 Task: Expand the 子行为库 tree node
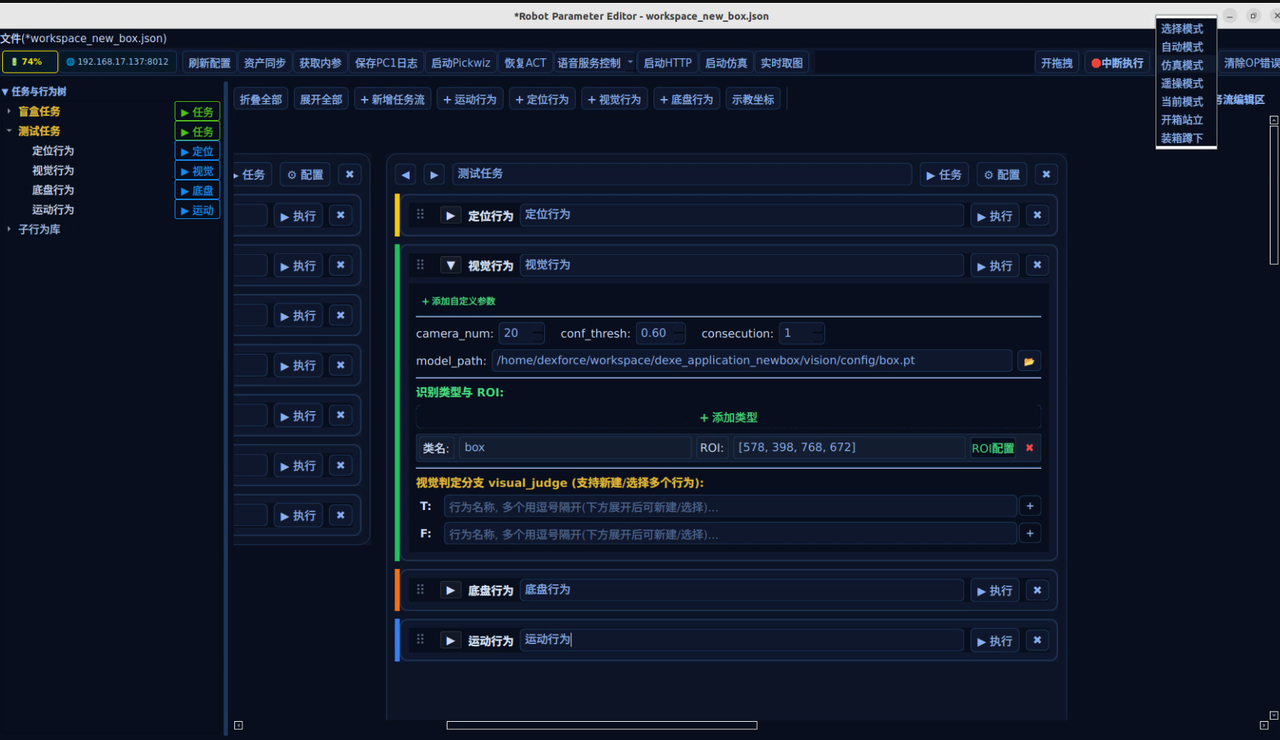click(9, 229)
